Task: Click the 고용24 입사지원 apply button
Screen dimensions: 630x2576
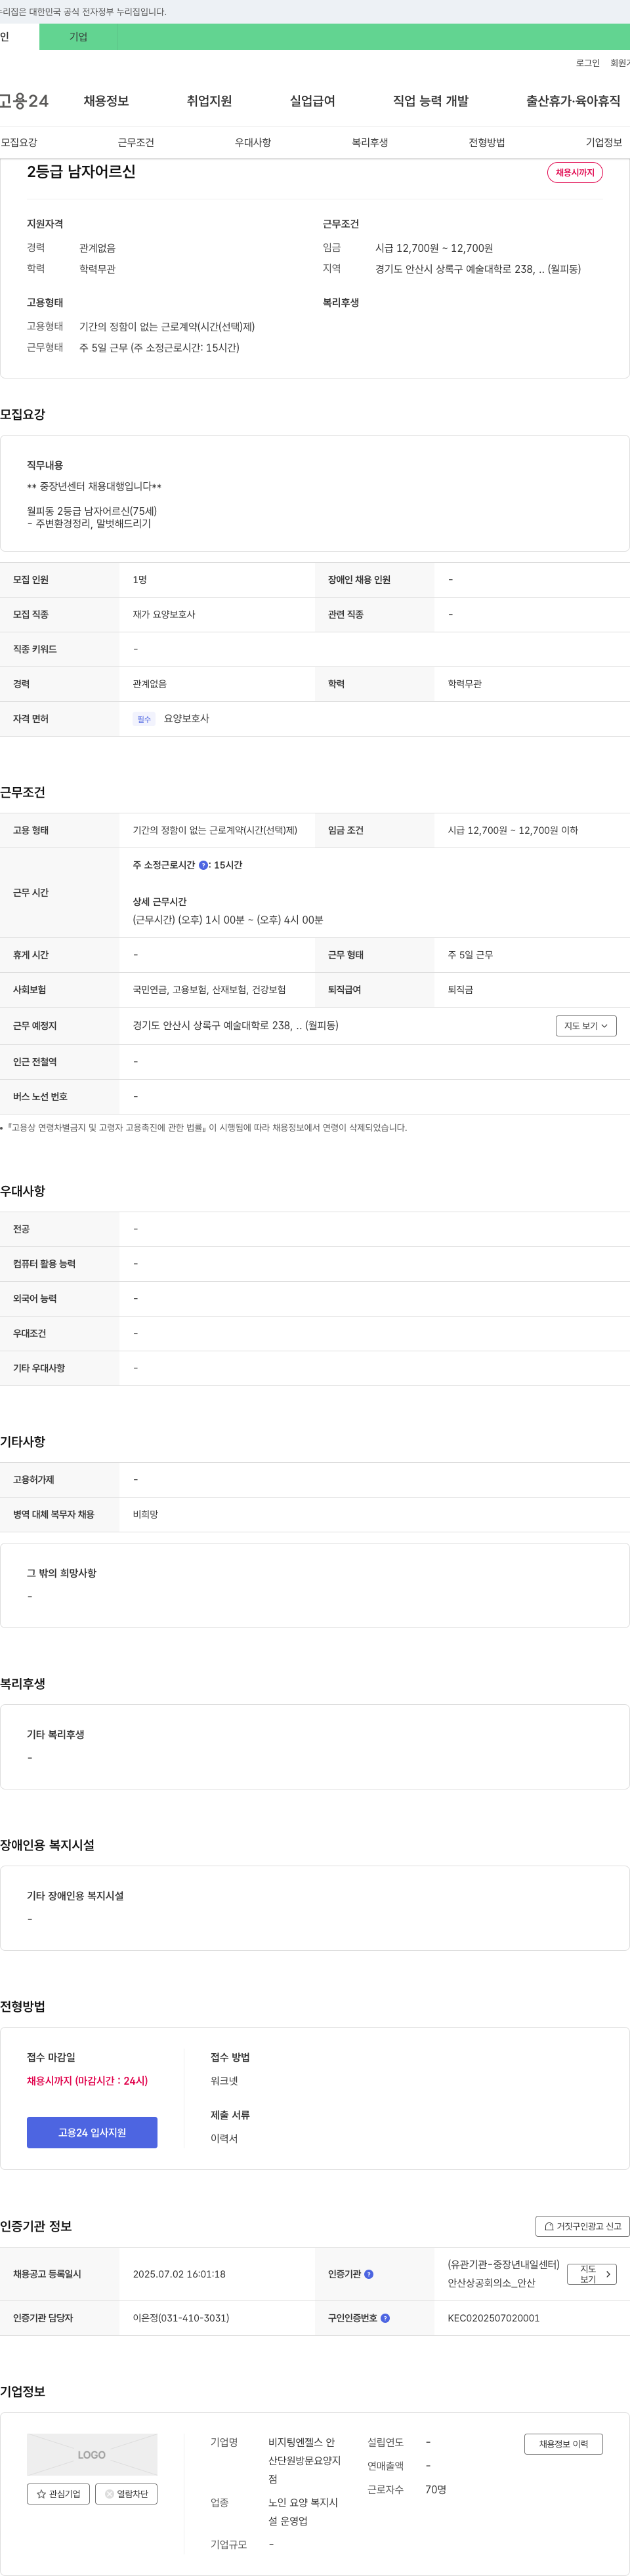Action: [x=92, y=2132]
